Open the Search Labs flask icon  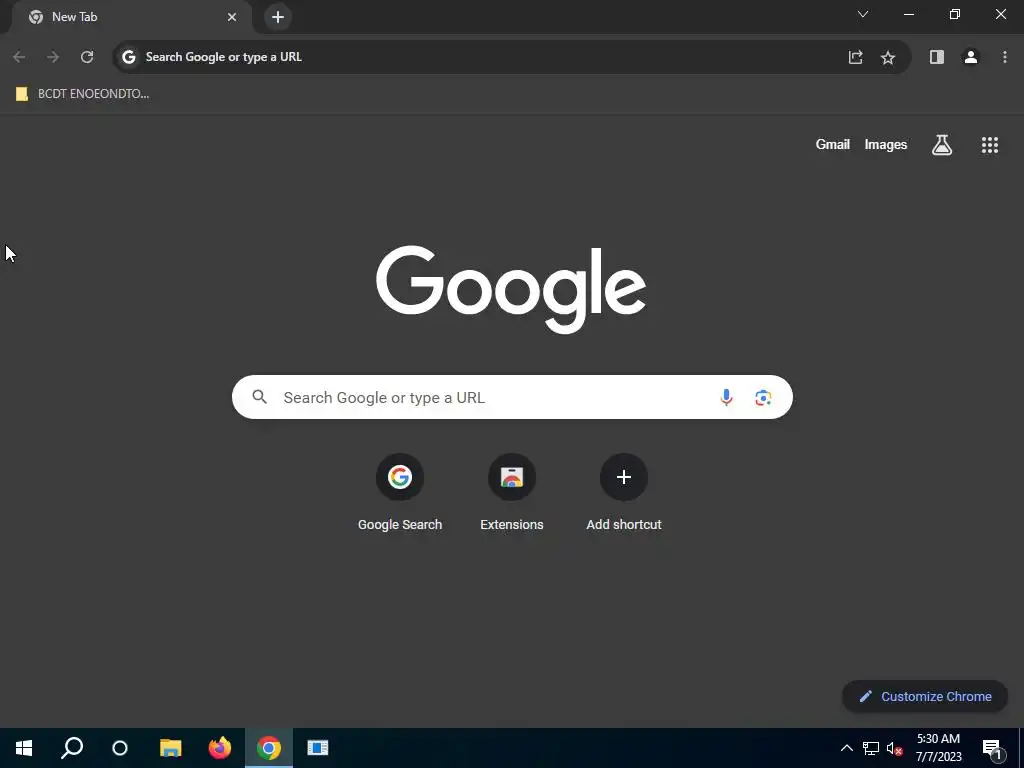tap(942, 145)
